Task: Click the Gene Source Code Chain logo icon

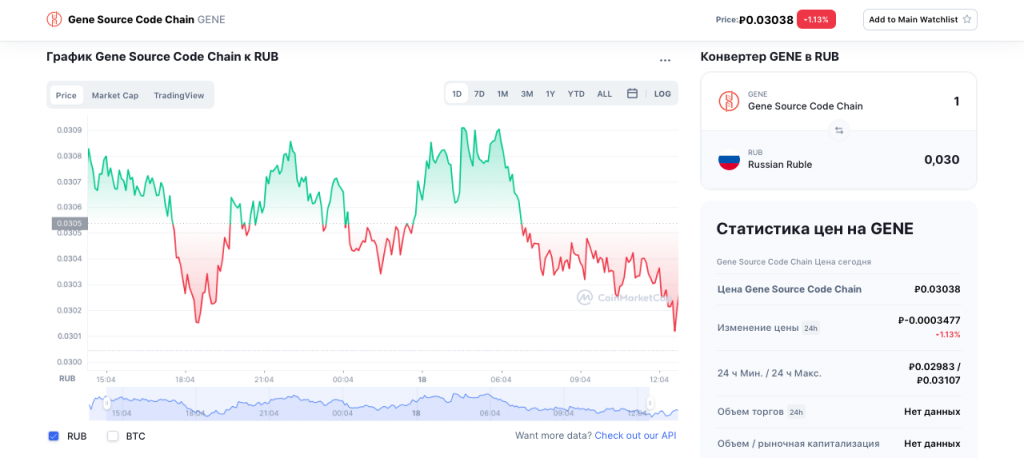Action: [x=54, y=19]
